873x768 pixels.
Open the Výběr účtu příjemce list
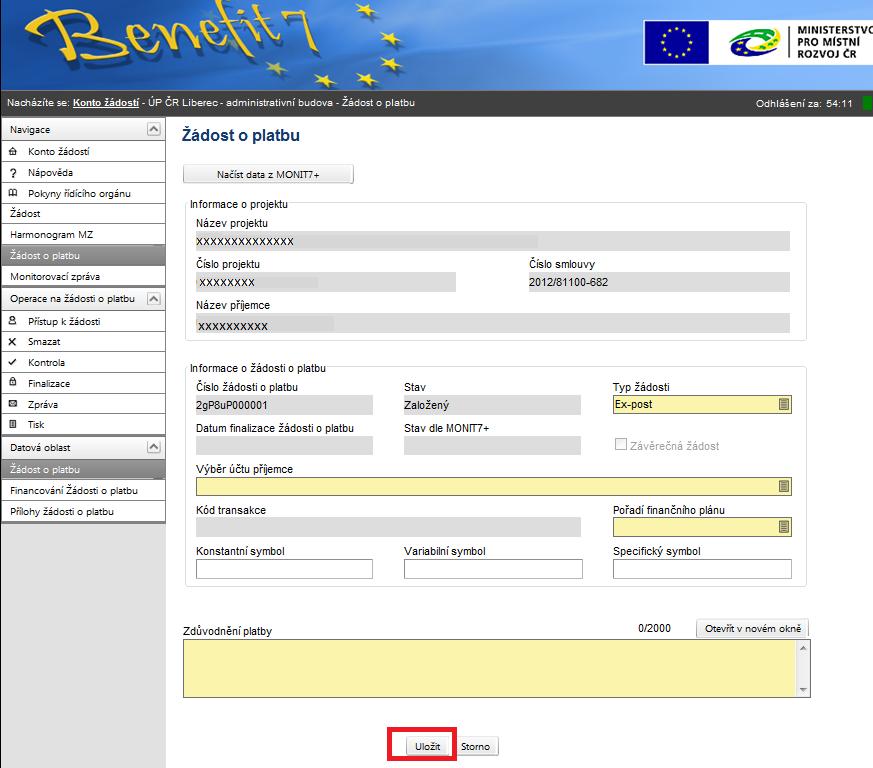784,487
